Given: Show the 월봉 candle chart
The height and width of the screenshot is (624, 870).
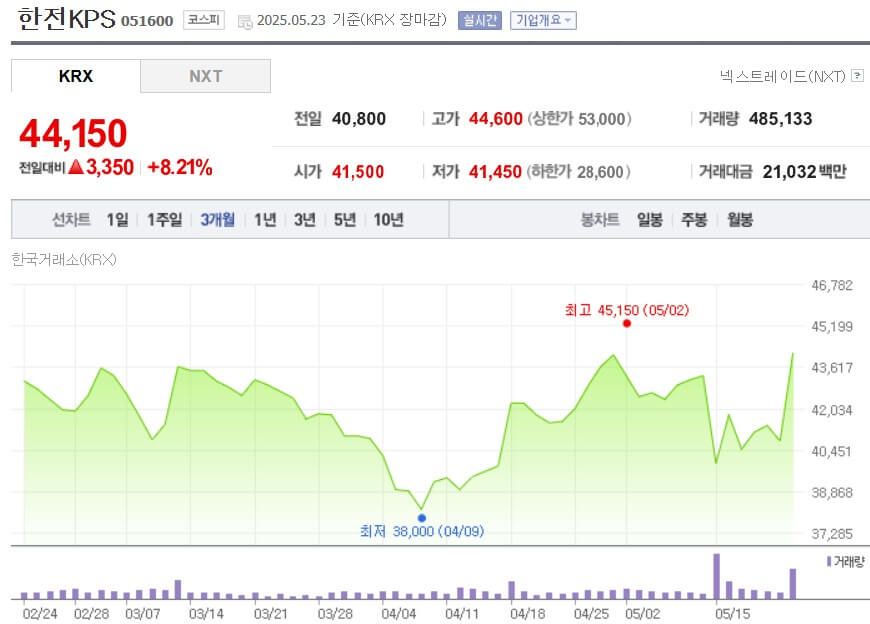Looking at the screenshot, I should [x=740, y=220].
